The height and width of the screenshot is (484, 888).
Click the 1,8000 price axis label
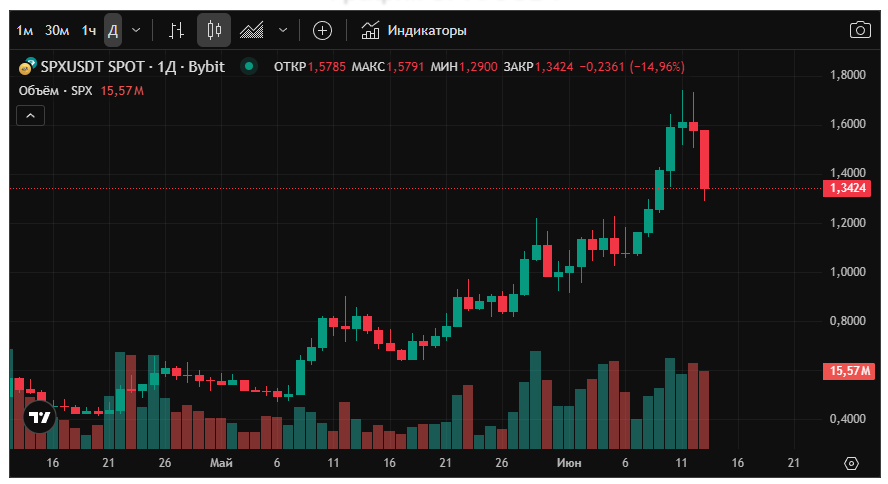tap(847, 75)
